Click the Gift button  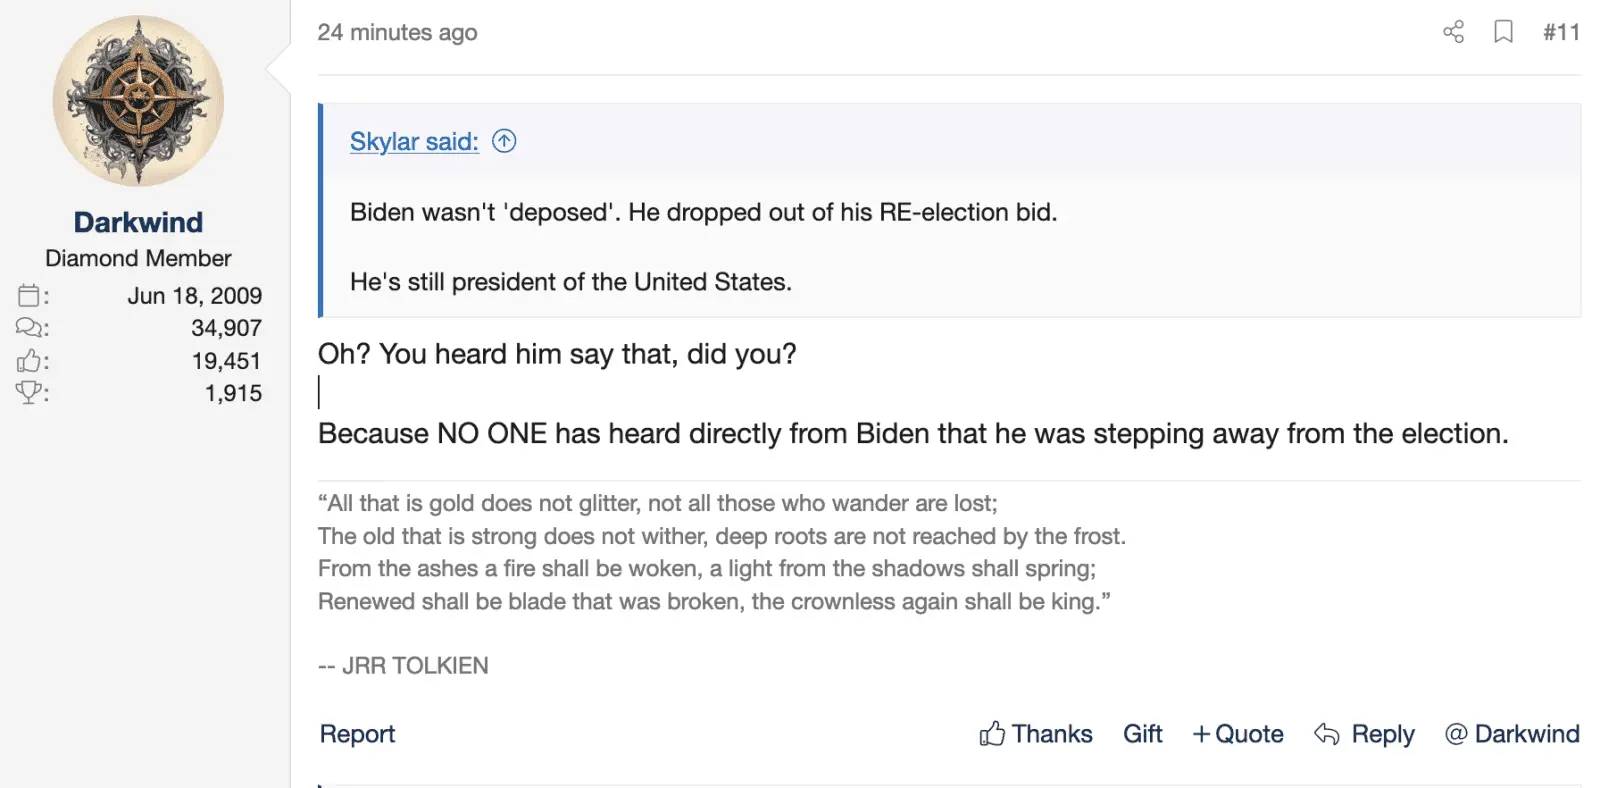[1142, 734]
